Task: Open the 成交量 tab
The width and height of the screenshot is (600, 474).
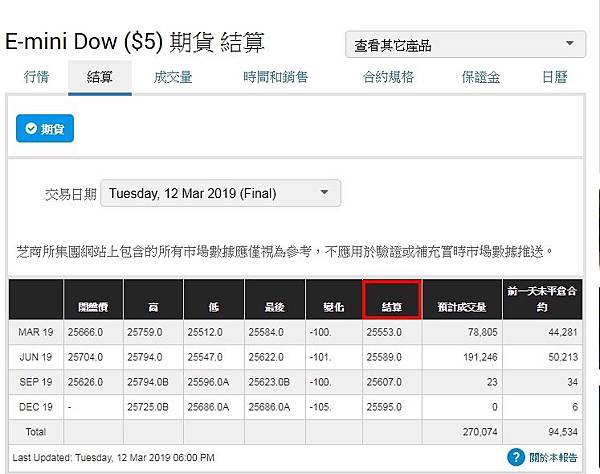Action: point(173,77)
